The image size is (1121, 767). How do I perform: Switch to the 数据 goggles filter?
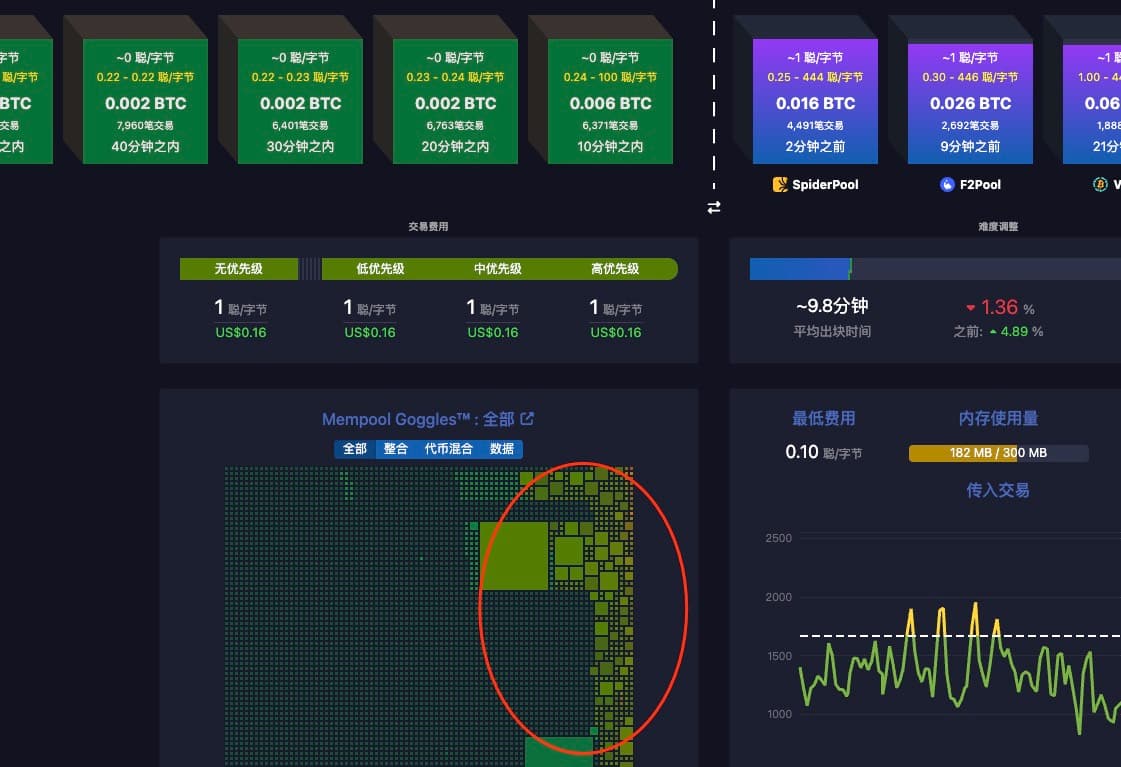tap(502, 449)
